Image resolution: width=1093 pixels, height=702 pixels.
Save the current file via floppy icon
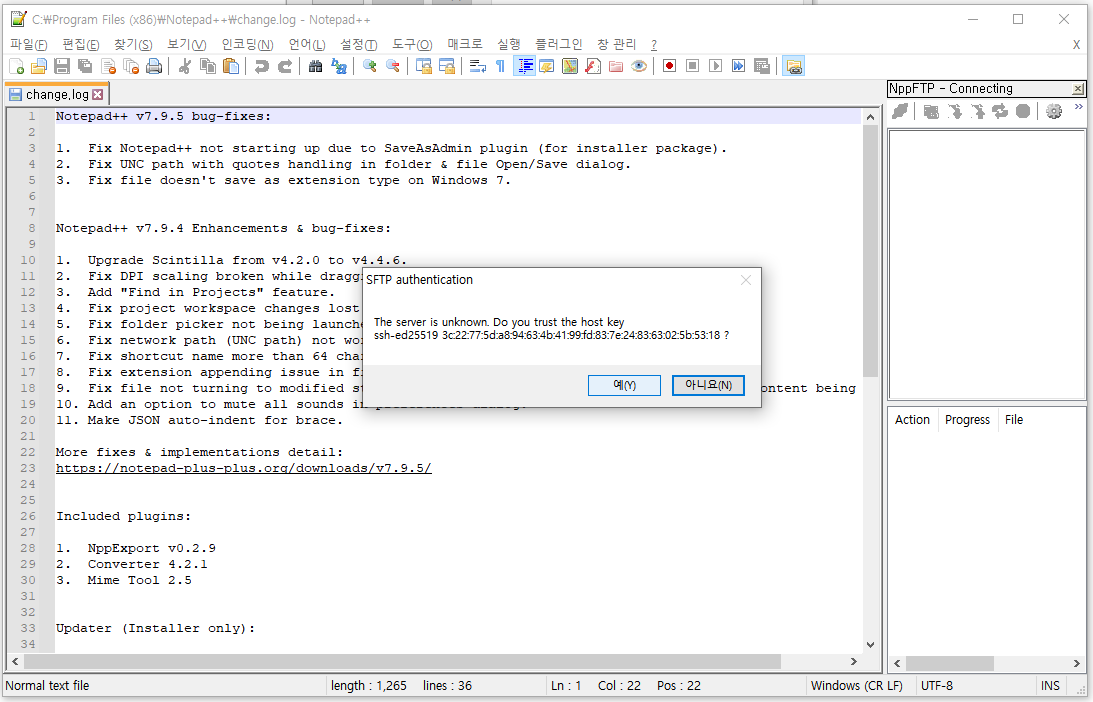pos(62,66)
